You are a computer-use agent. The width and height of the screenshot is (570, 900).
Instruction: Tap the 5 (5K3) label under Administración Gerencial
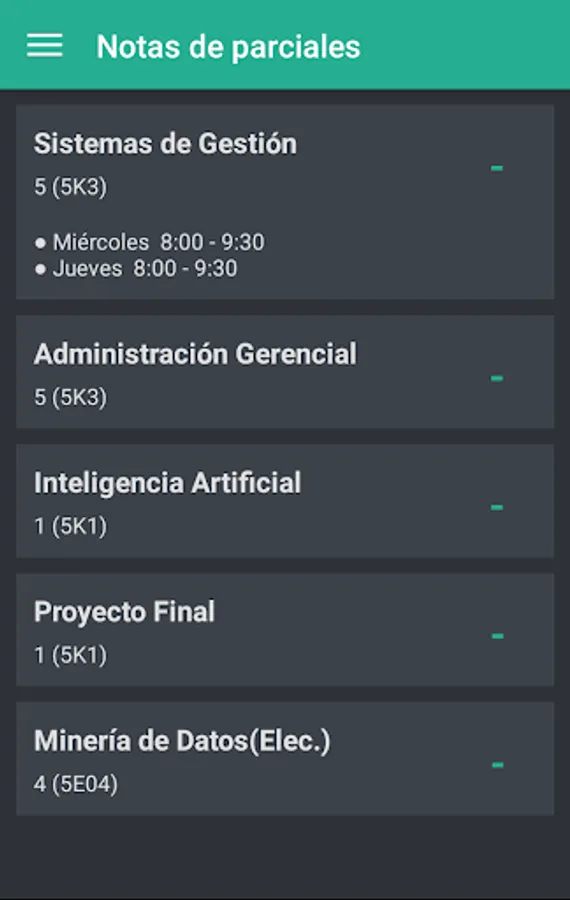(x=71, y=397)
